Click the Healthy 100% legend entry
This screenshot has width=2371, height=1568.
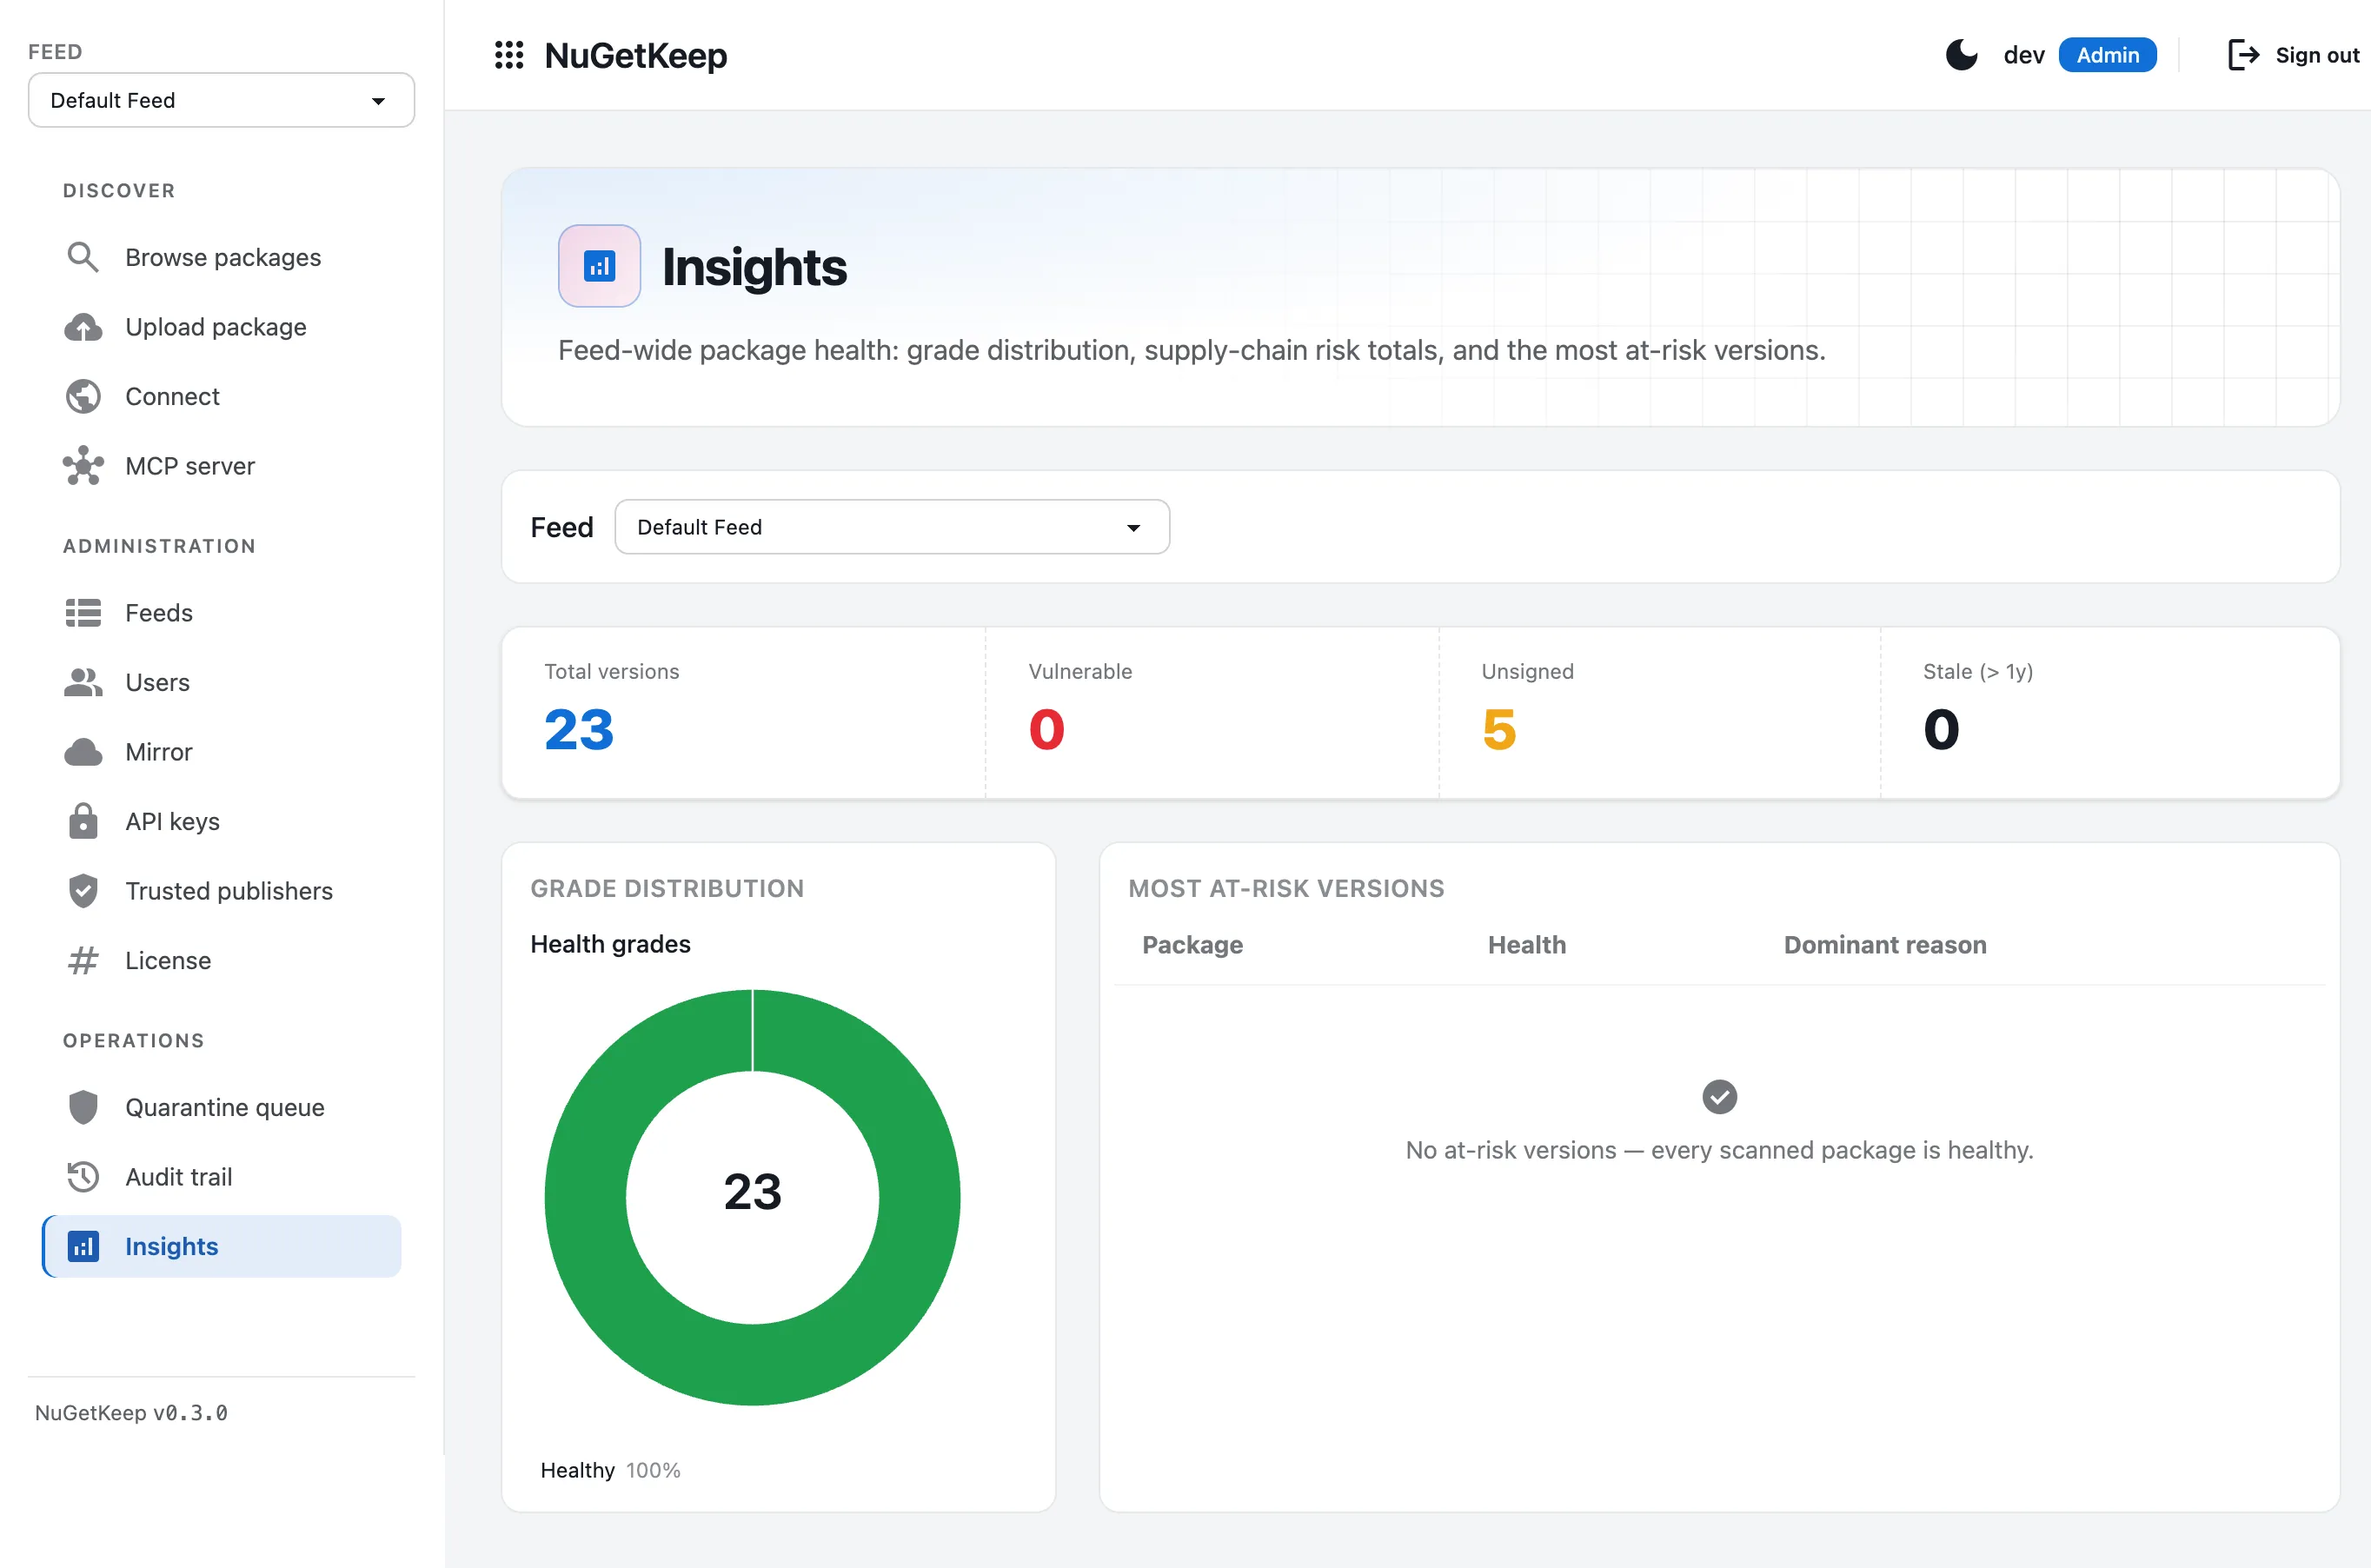(x=610, y=1470)
